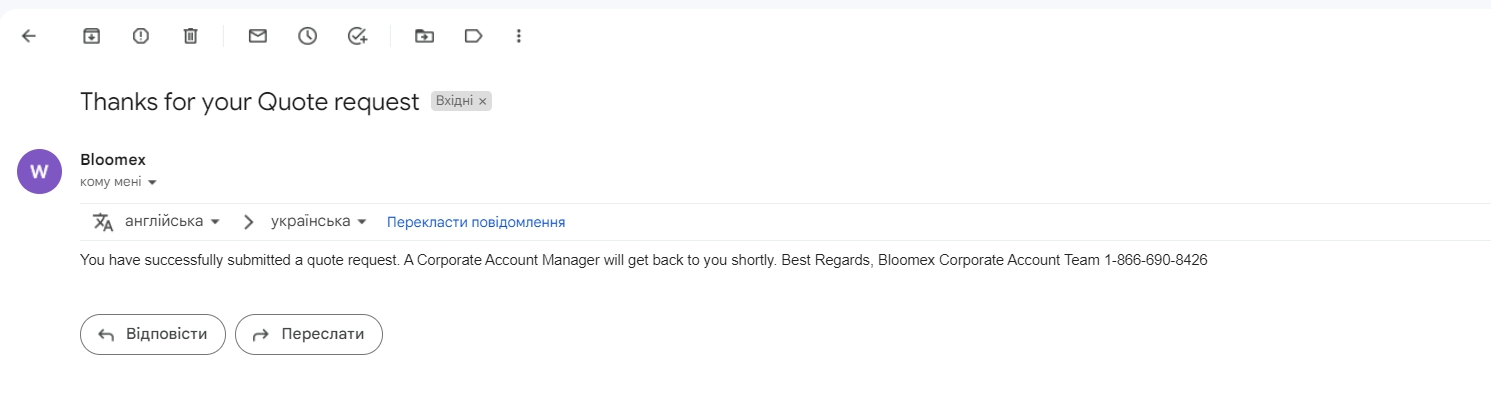The image size is (1491, 418).
Task: Open the англійська source language dropdown
Action: [x=172, y=221]
